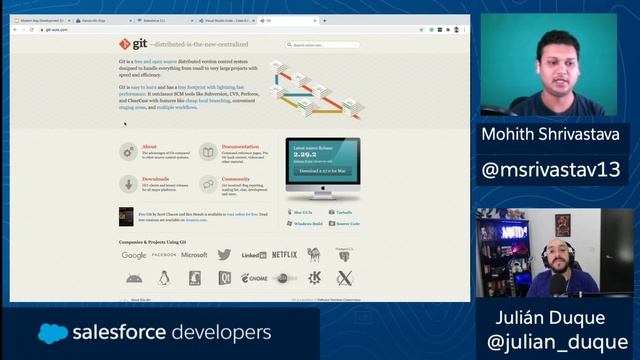This screenshot has height=360, width=640.
Task: Open the Chrome profile avatar
Action: pos(456,30)
